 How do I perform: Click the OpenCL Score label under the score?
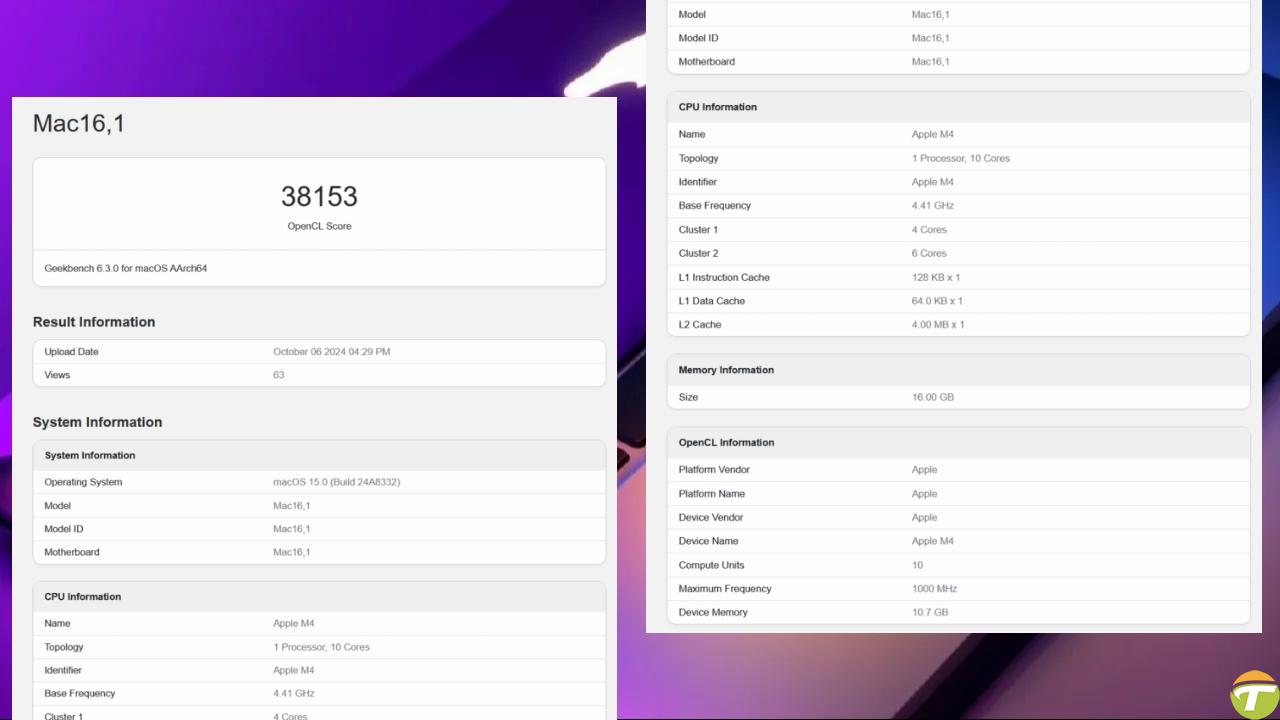(x=319, y=226)
